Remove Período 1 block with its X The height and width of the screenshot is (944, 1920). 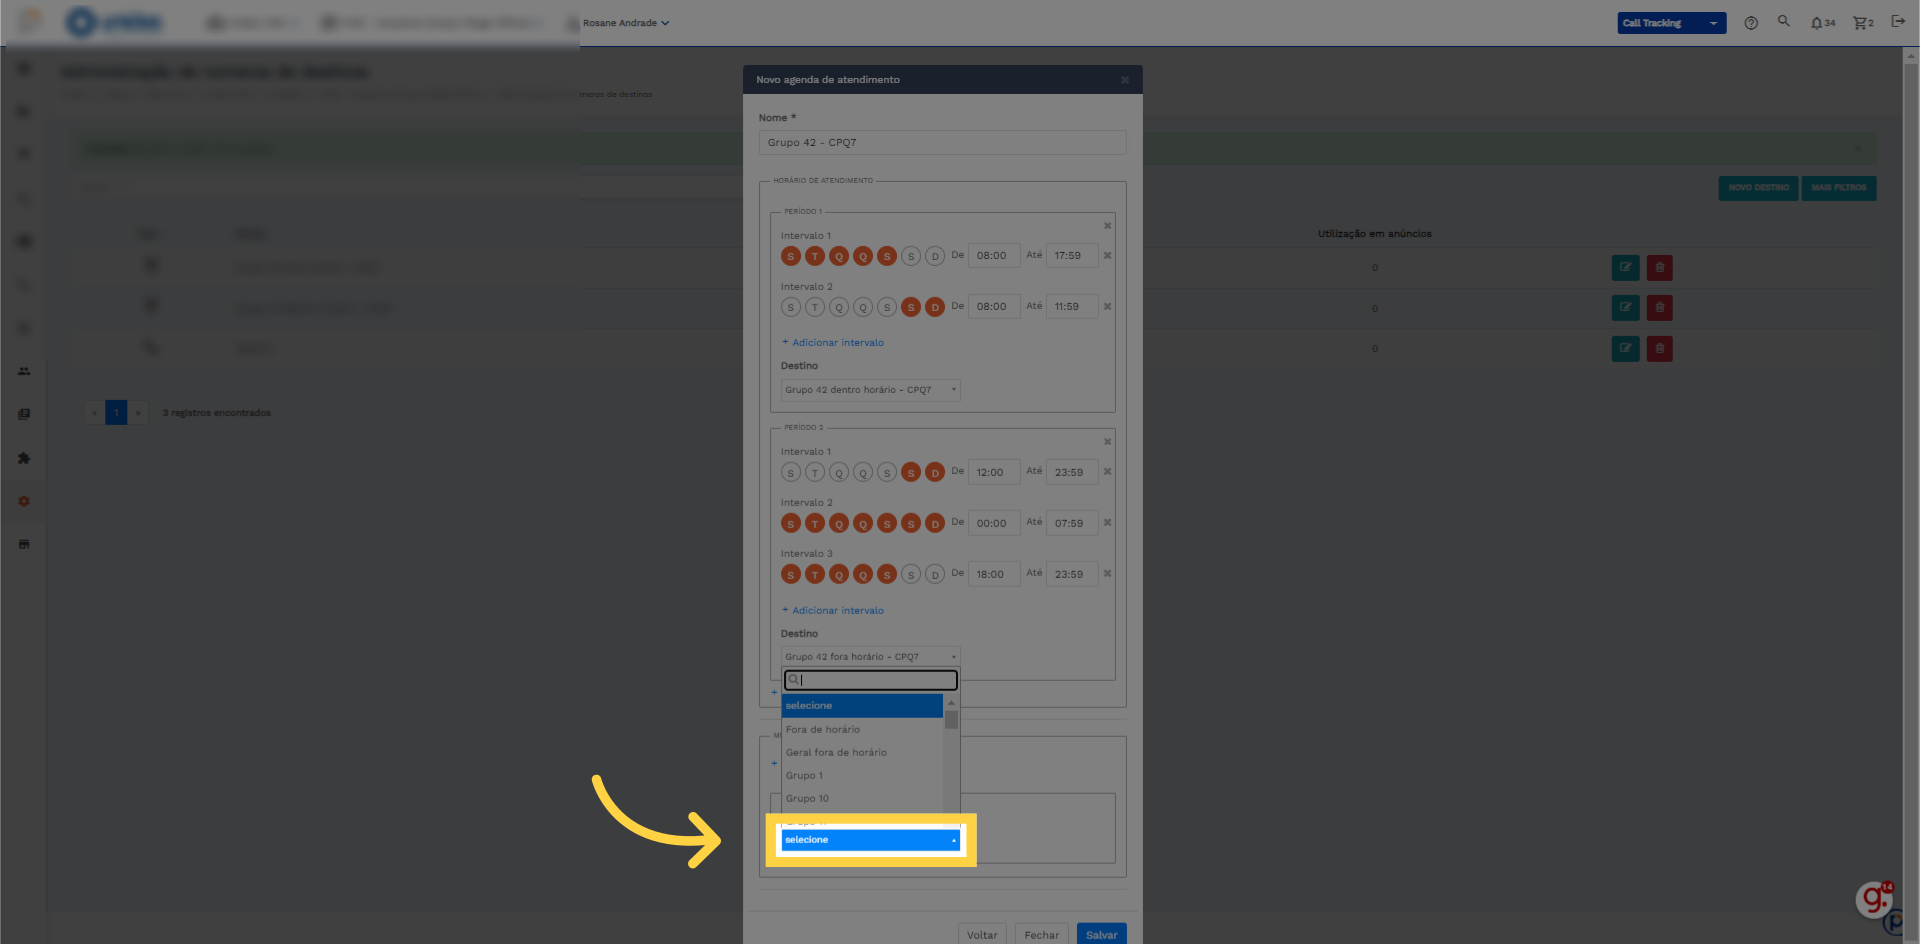(x=1107, y=226)
